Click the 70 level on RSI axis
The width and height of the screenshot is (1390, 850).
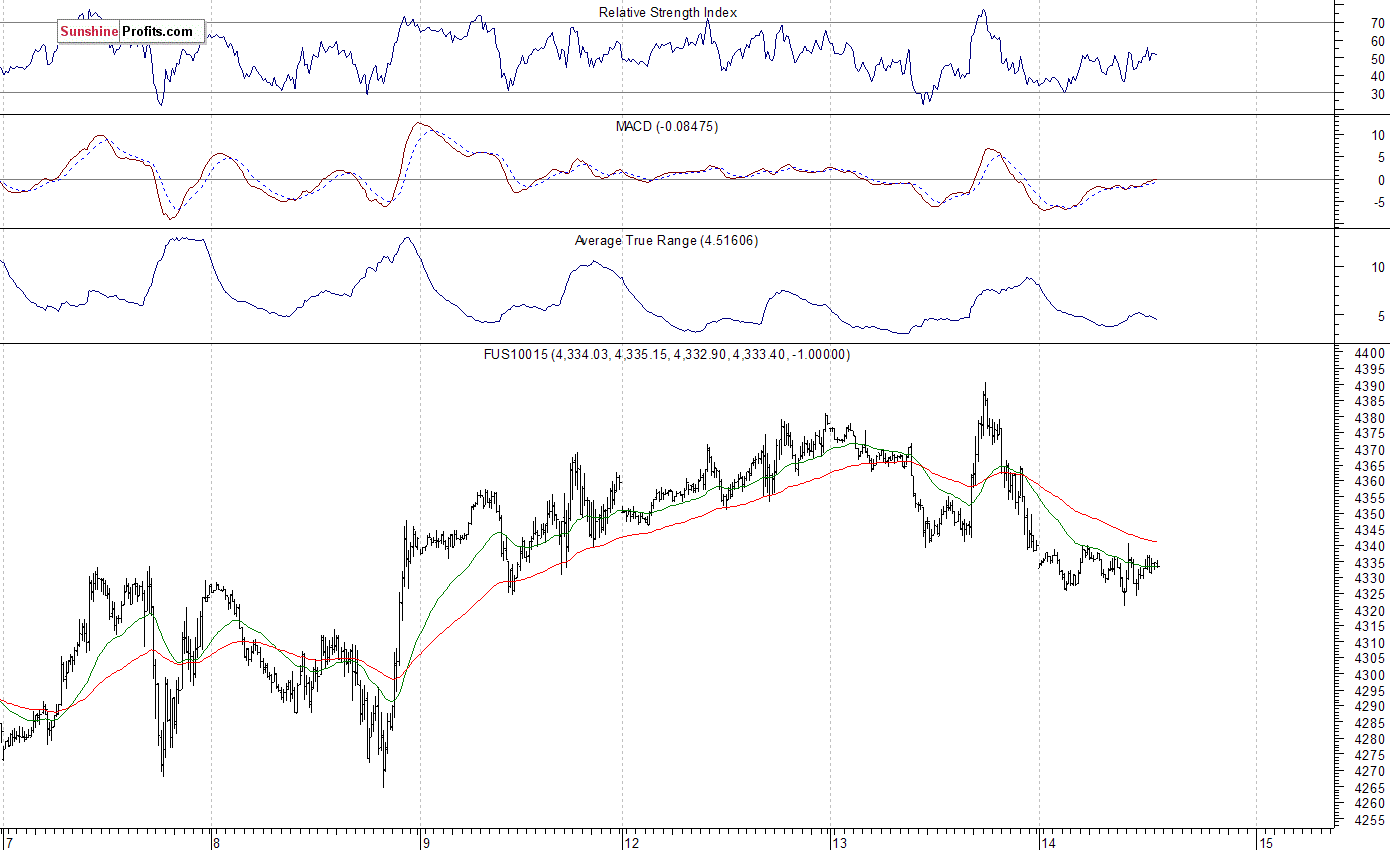point(1377,22)
